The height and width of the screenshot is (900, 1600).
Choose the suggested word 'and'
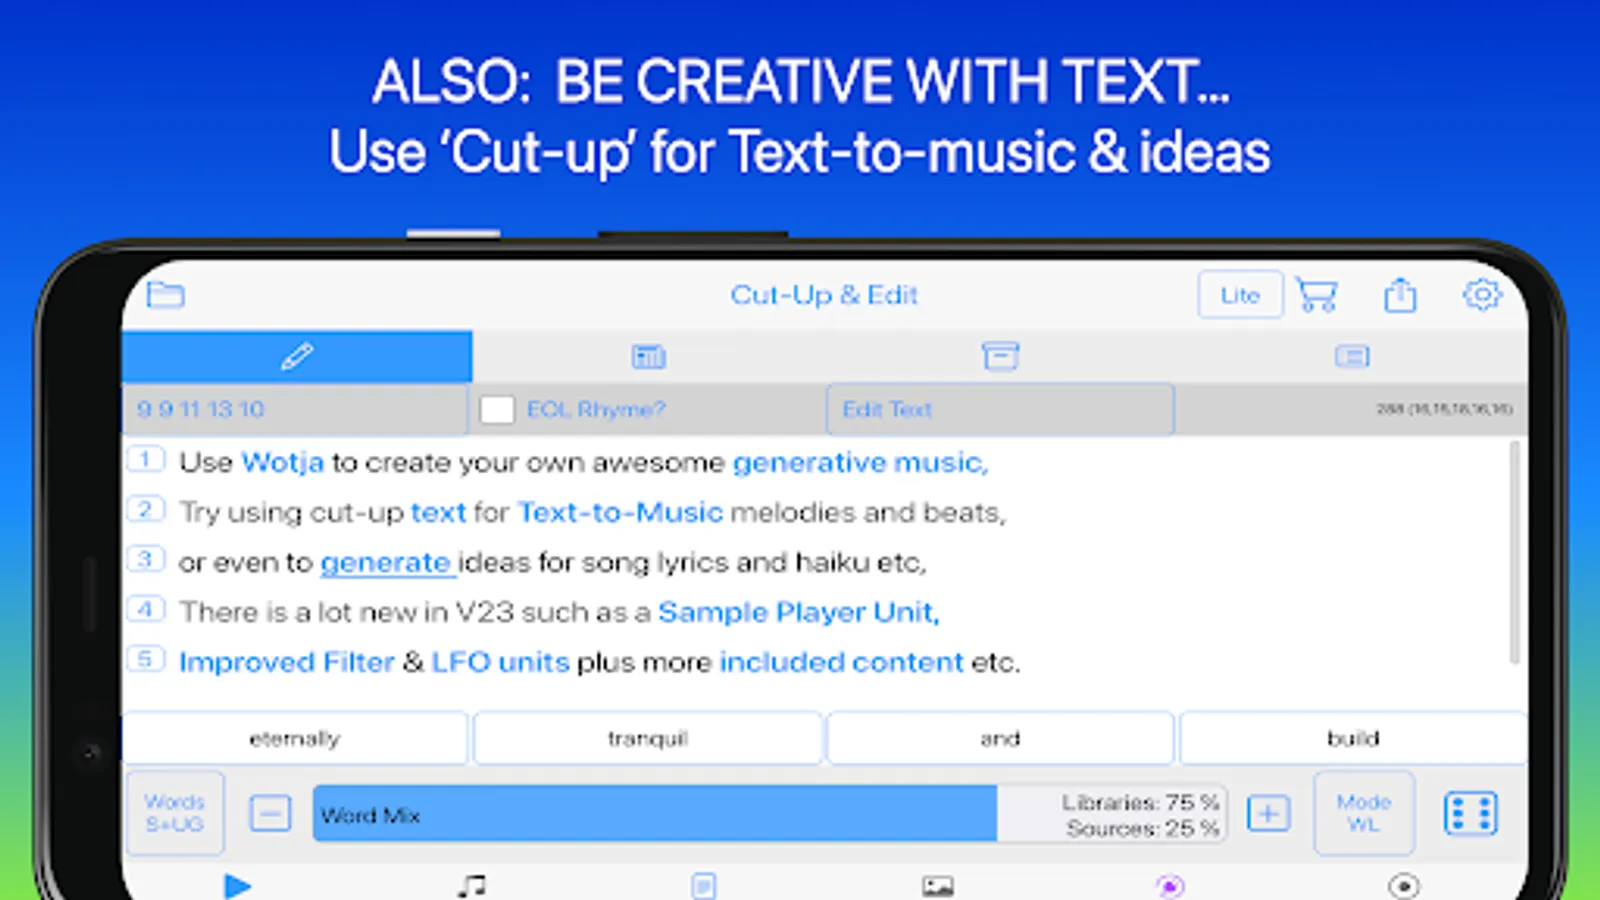[x=1000, y=738]
